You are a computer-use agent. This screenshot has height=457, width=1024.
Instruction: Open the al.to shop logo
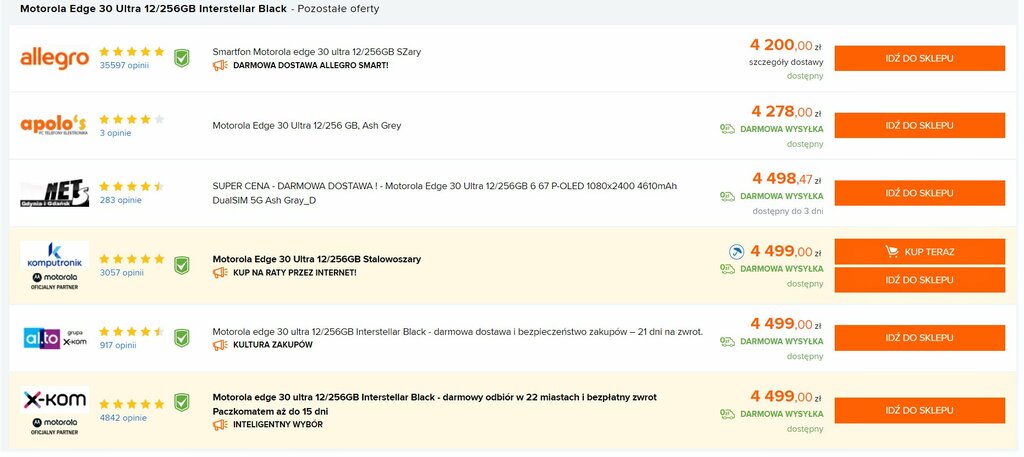(54, 338)
